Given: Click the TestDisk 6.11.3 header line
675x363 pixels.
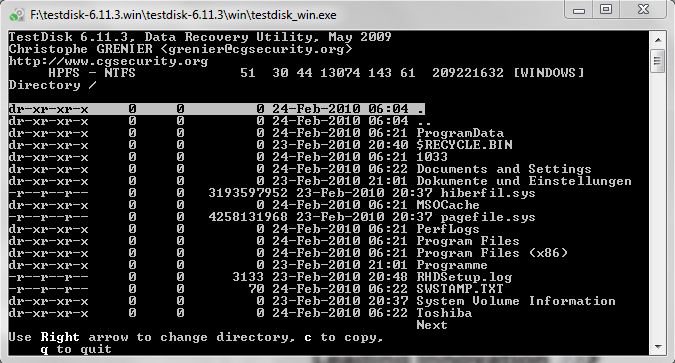Looking at the screenshot, I should pyautogui.click(x=200, y=37).
